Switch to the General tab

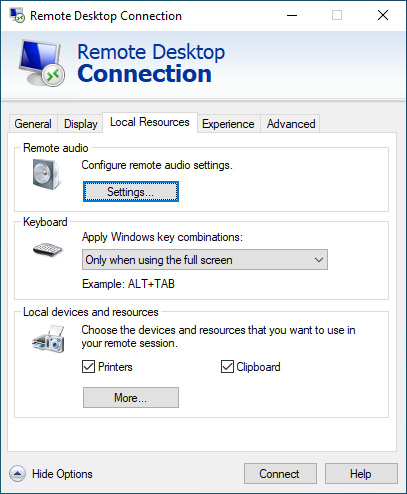(x=33, y=124)
